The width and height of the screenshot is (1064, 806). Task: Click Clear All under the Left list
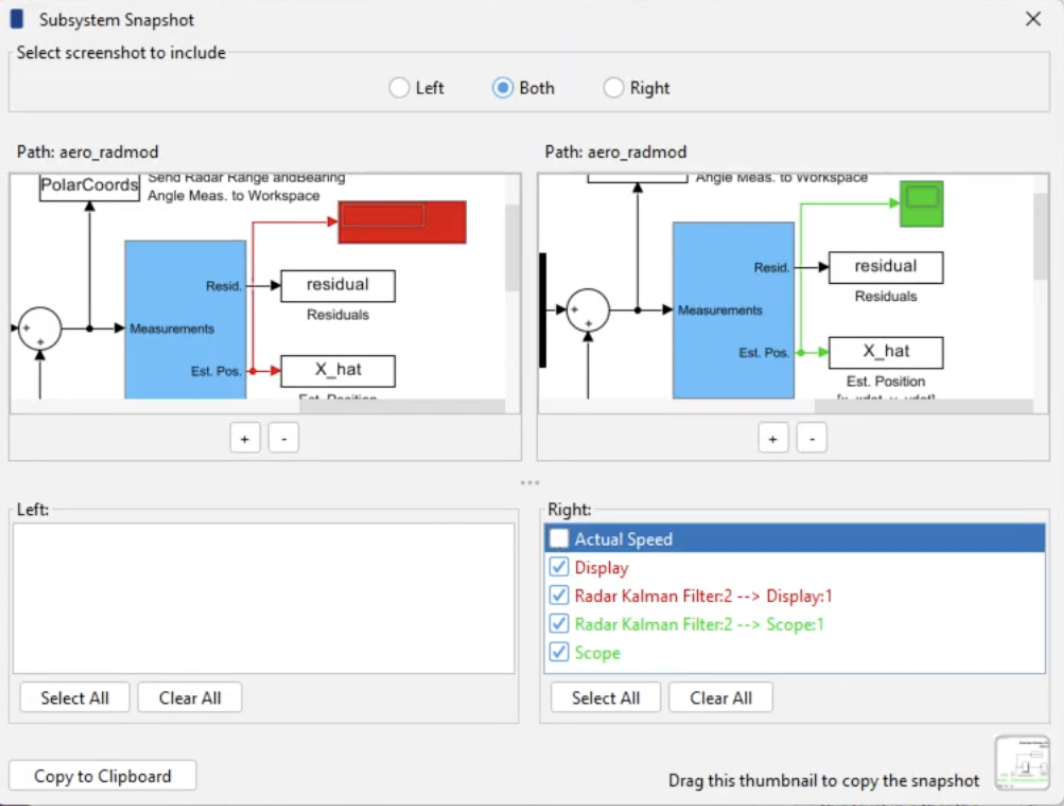189,697
